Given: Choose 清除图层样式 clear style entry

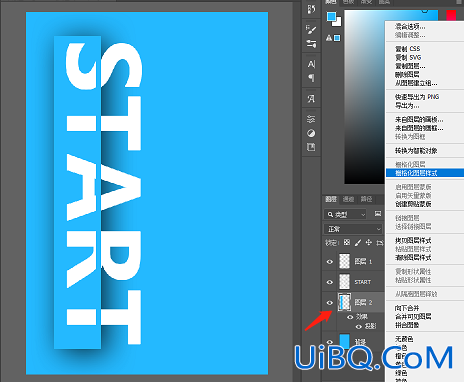Looking at the screenshot, I should point(413,258).
